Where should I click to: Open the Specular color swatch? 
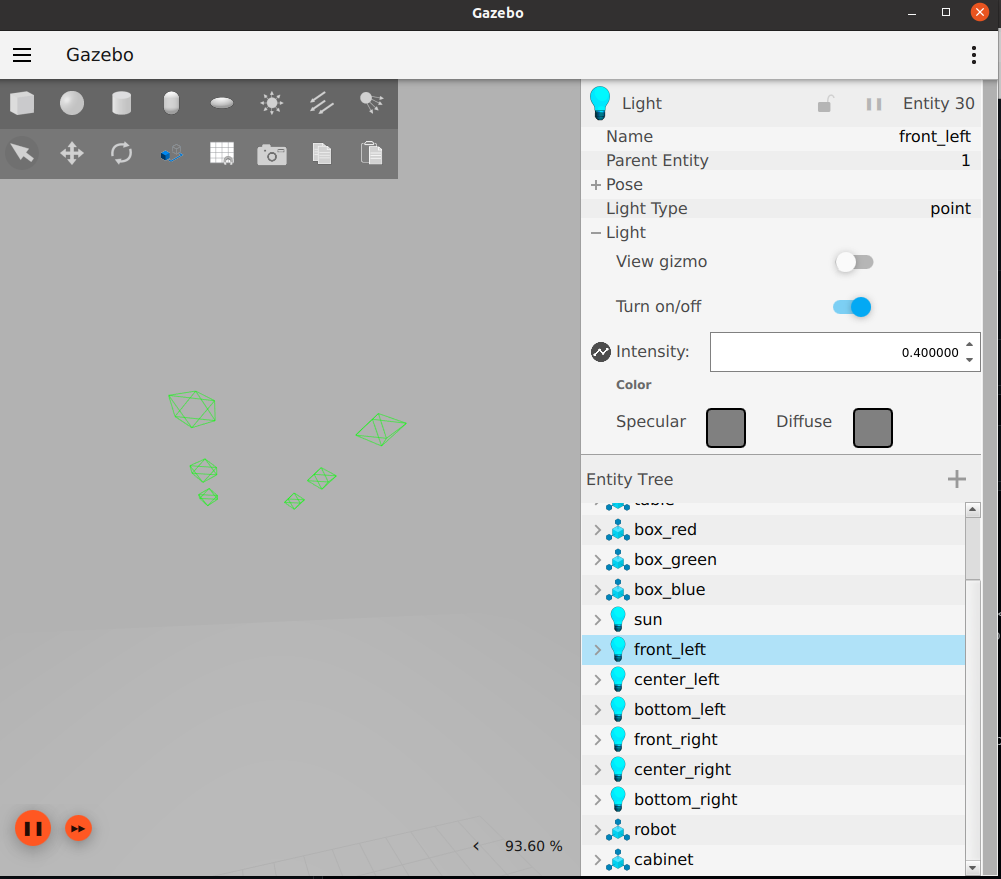(x=726, y=428)
